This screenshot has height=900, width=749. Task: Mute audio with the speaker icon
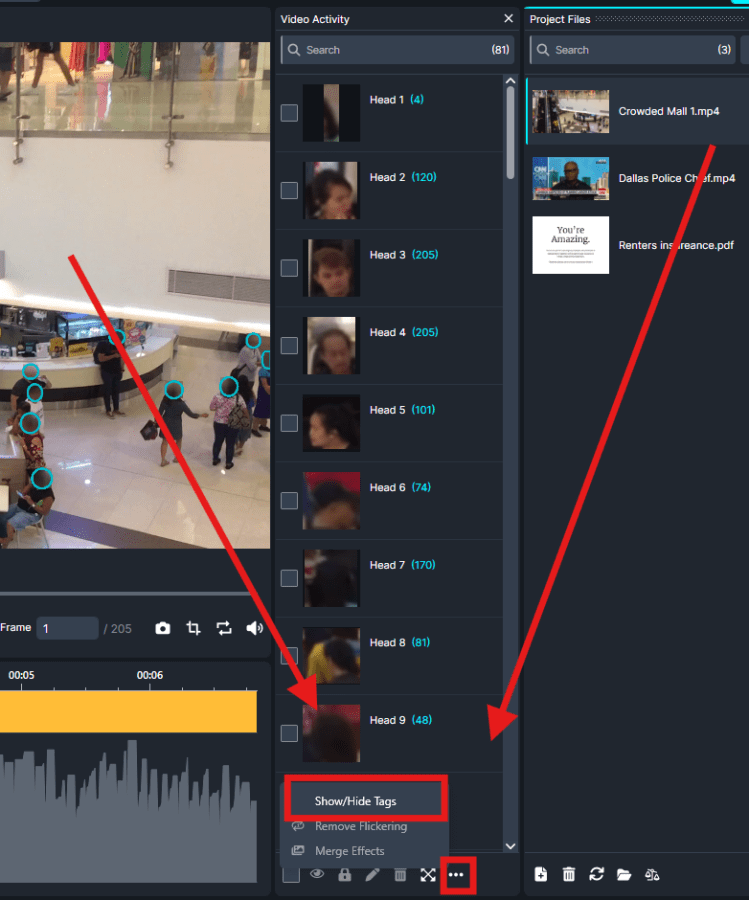click(254, 628)
